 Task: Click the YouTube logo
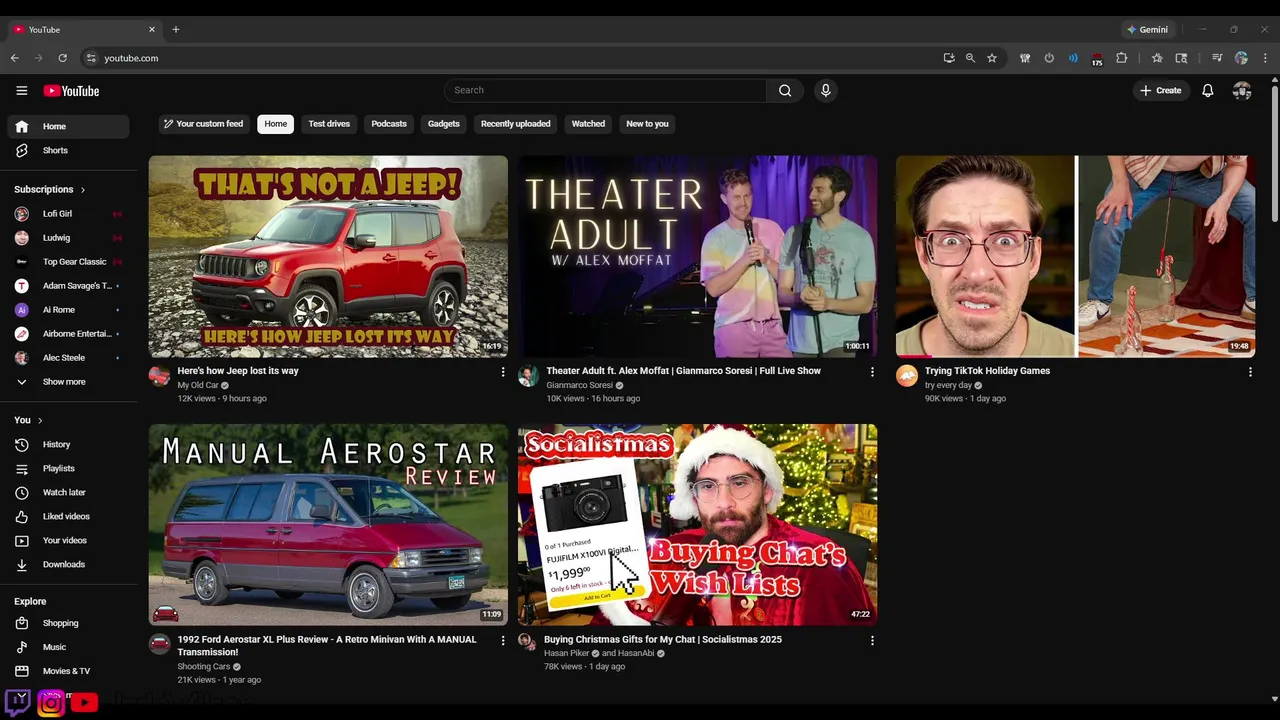(71, 91)
